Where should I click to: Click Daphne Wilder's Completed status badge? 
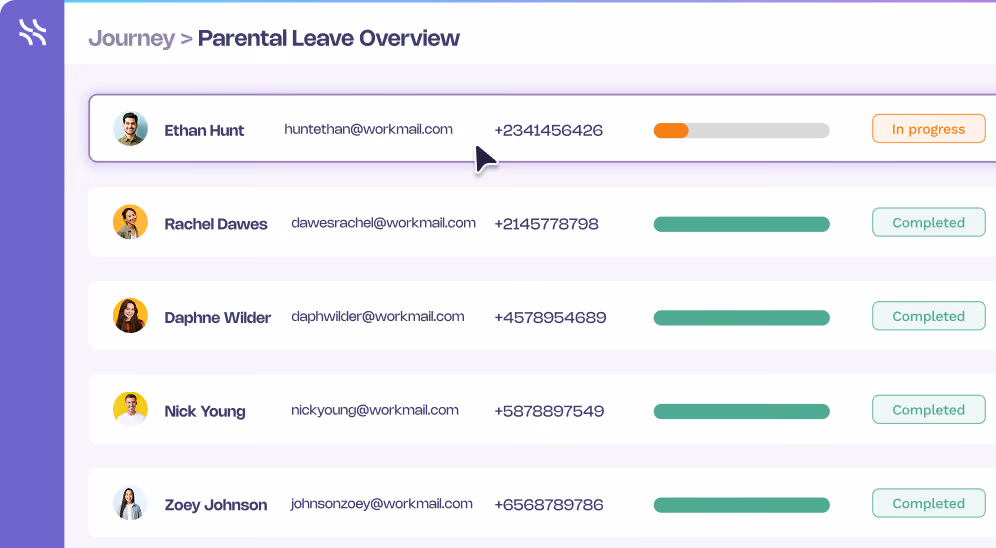click(x=929, y=316)
